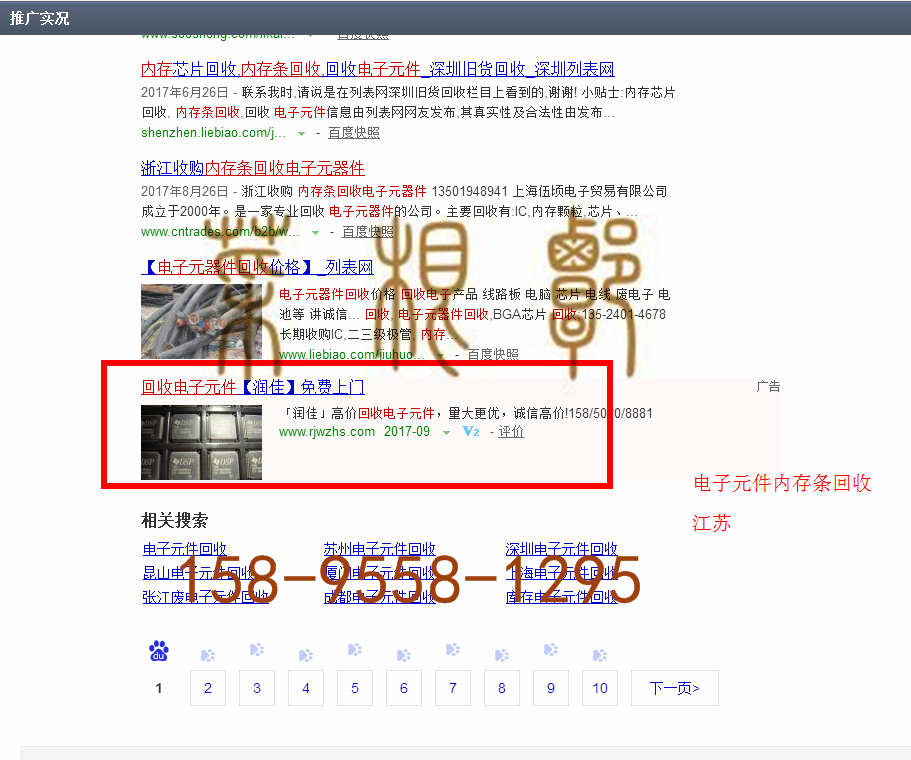Screen dimensions: 911x760
Task: Open the 浙江收购内存条回收电子元器件 result link
Action: tap(253, 169)
